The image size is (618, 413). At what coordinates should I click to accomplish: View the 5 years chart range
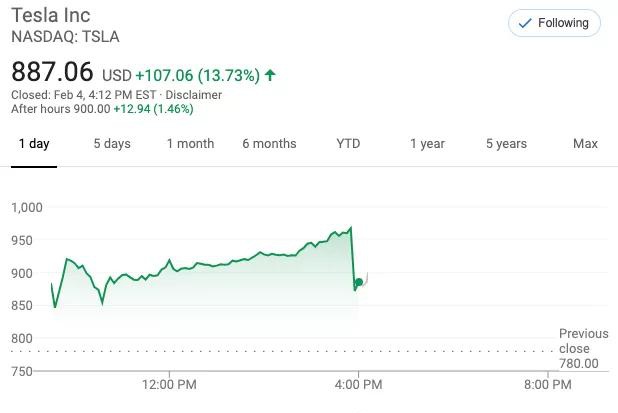pyautogui.click(x=506, y=144)
